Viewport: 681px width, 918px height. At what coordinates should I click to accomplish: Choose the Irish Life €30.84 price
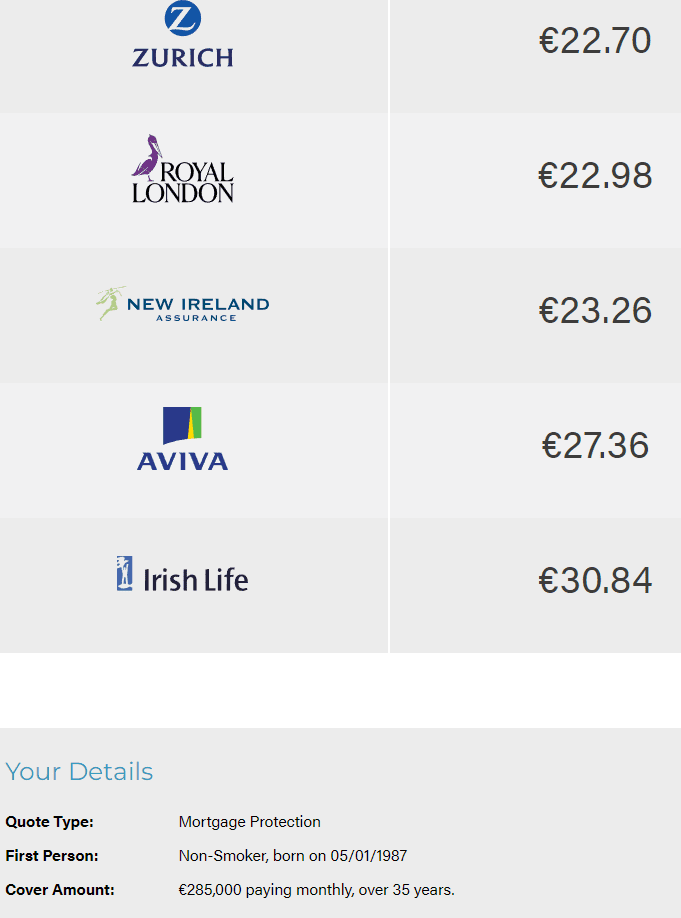point(595,581)
